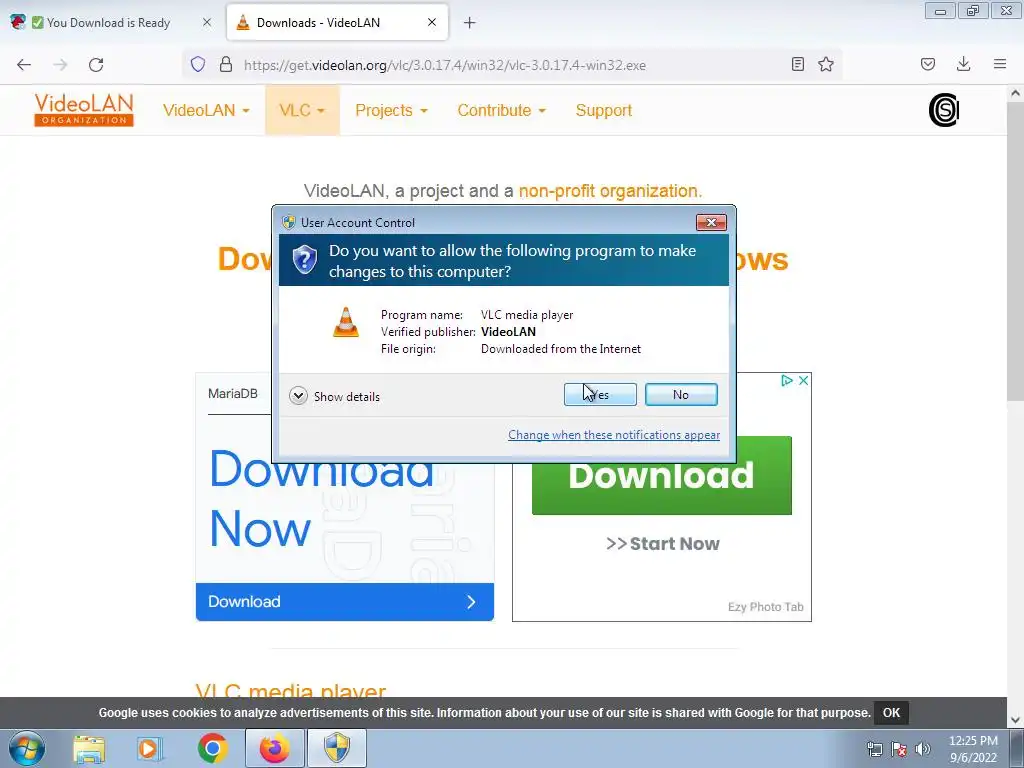Click the VideoLAN Organization logo
The image size is (1024, 768).
coord(84,110)
